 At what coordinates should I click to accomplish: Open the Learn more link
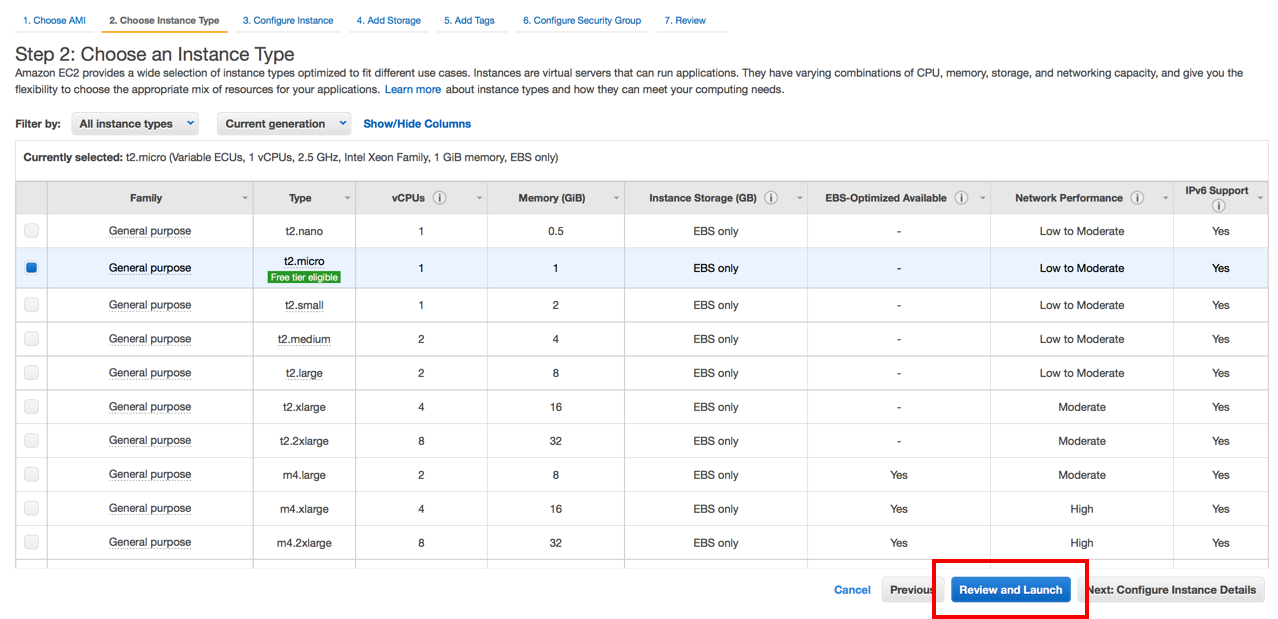click(413, 90)
